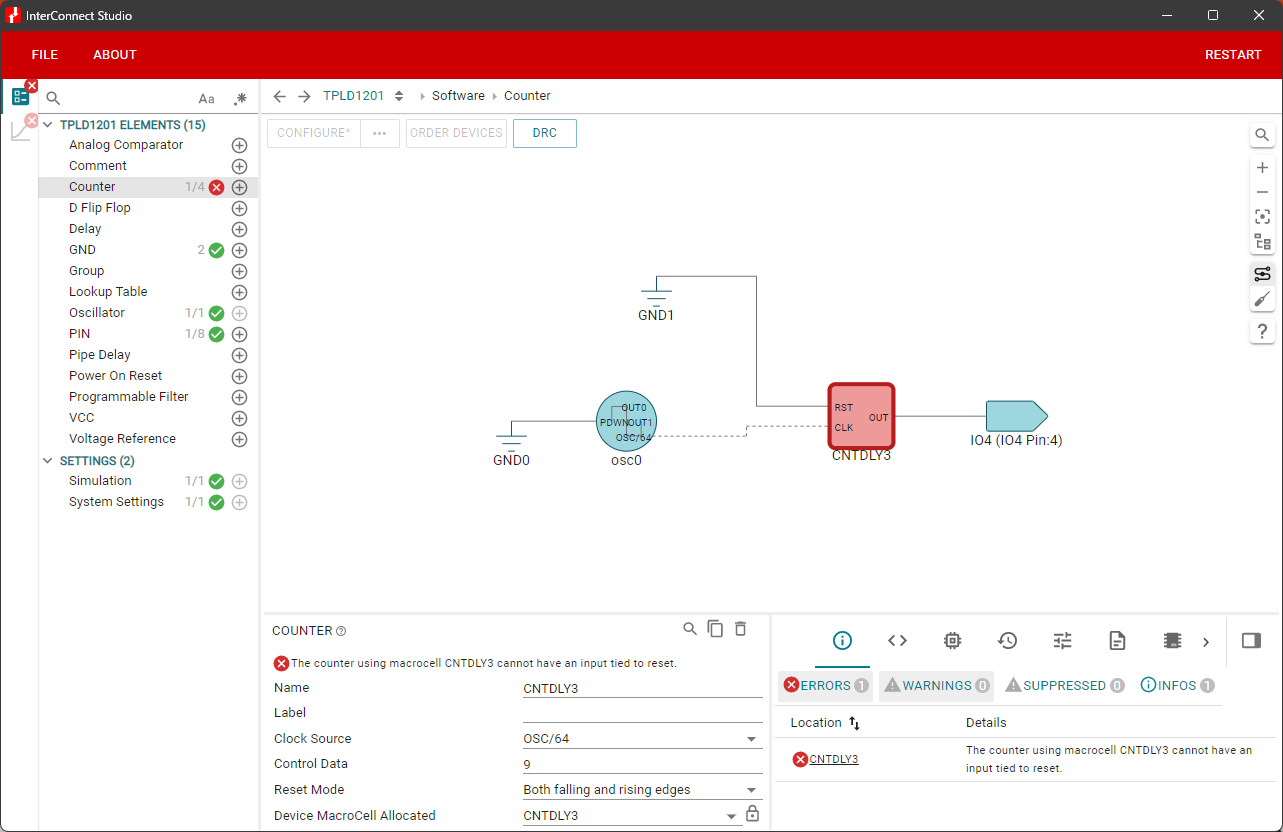The image size is (1283, 832).
Task: Delete the COUNTER instance with trash icon
Action: [740, 629]
